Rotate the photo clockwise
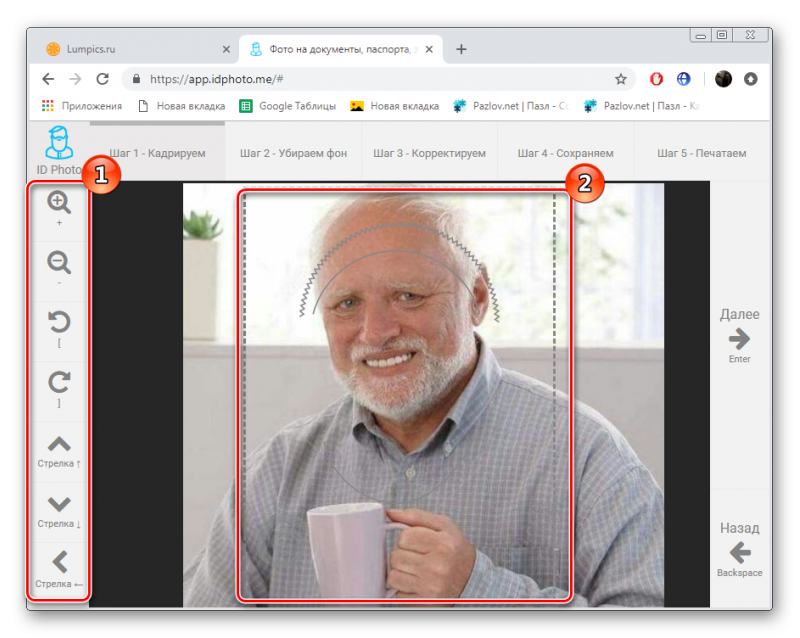800x638 pixels. click(59, 383)
